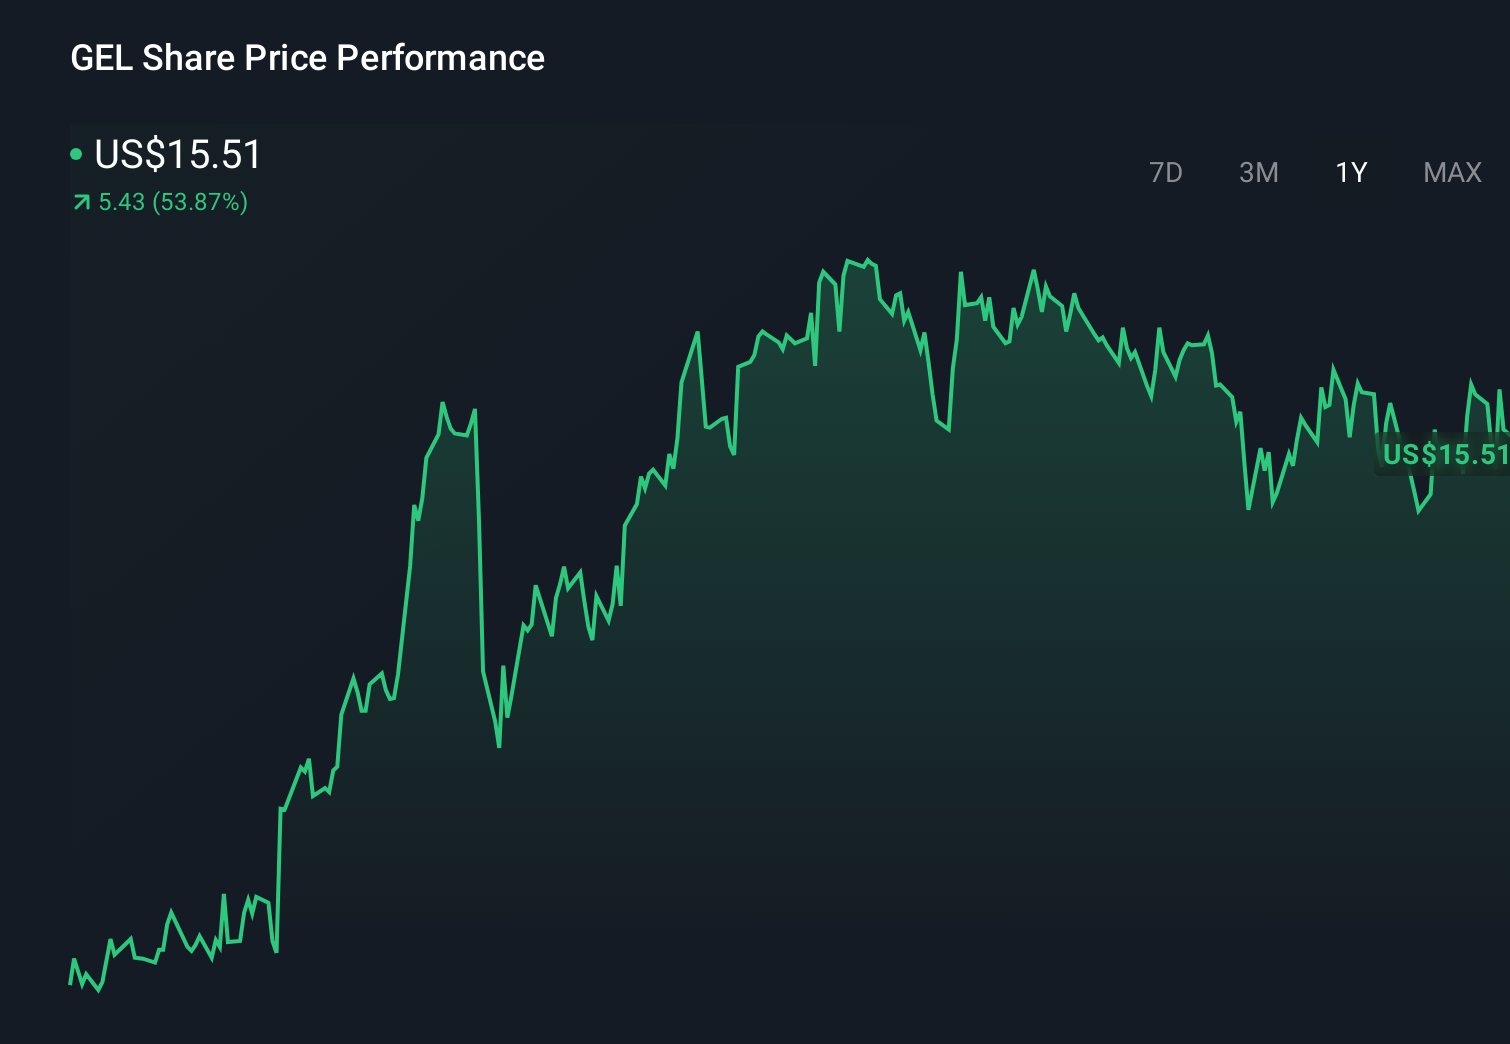This screenshot has height=1044, width=1510.
Task: Click the large US$15.51 price display
Action: point(177,154)
